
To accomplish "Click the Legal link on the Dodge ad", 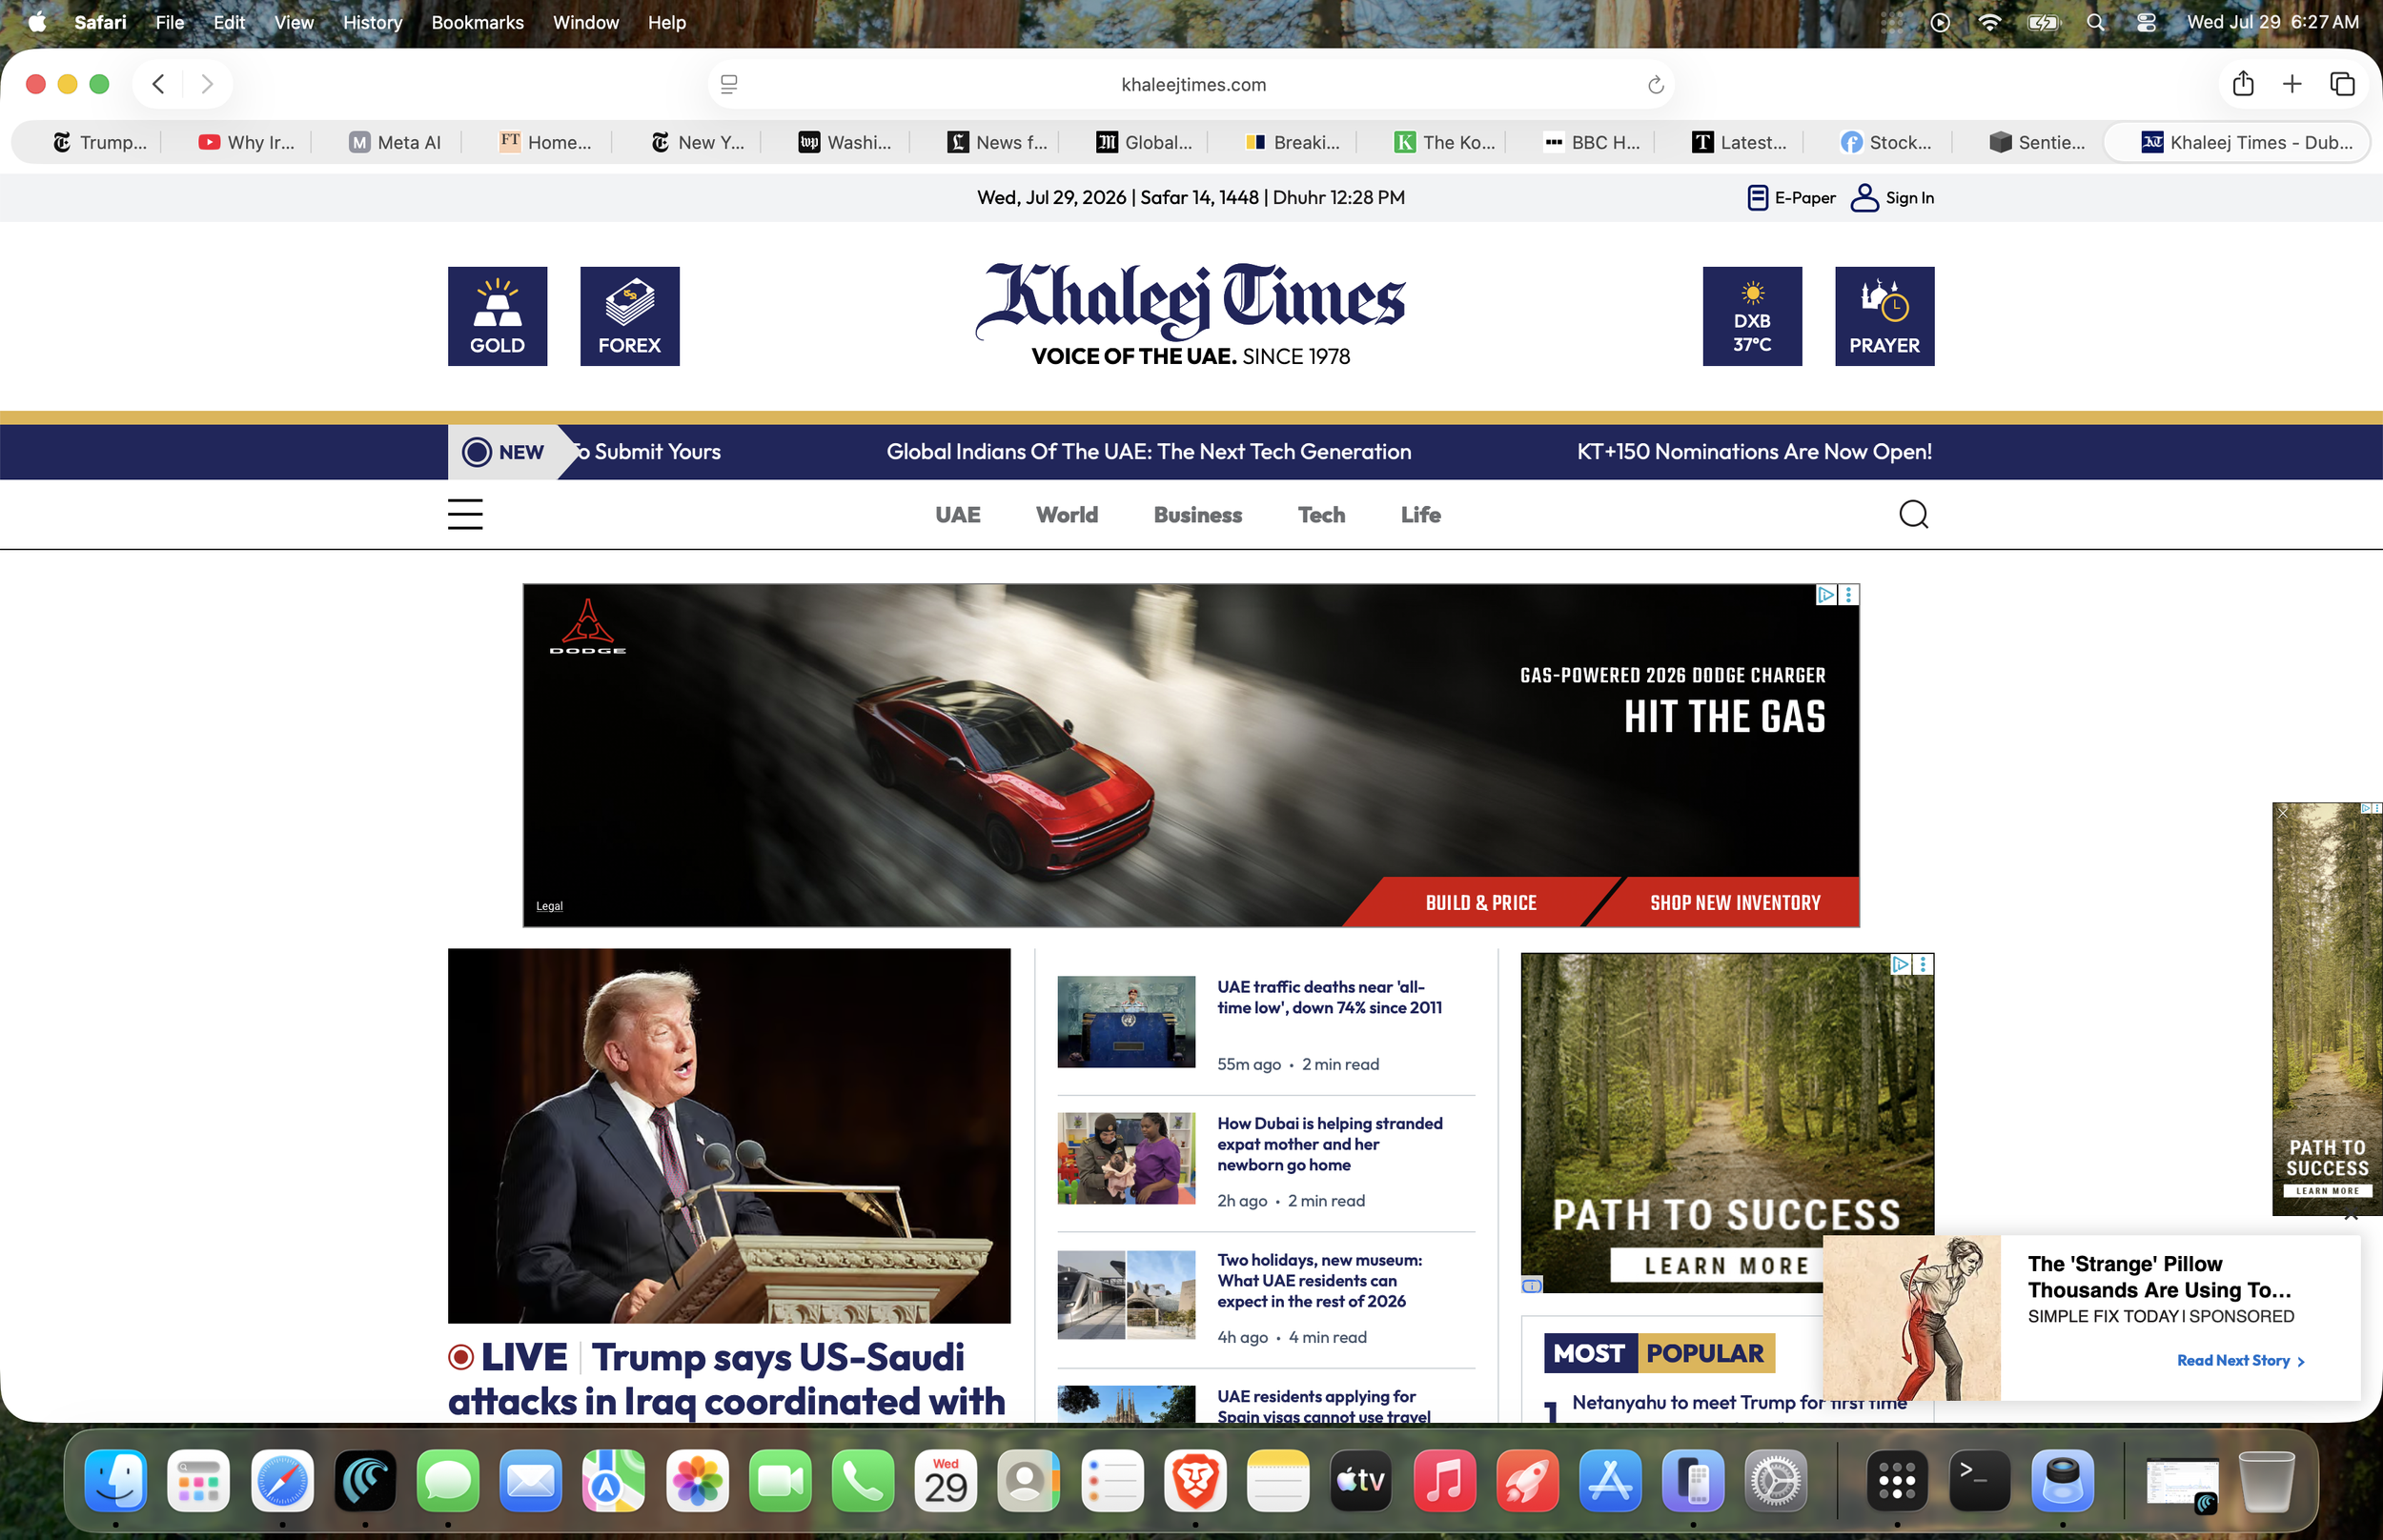I will [x=549, y=906].
